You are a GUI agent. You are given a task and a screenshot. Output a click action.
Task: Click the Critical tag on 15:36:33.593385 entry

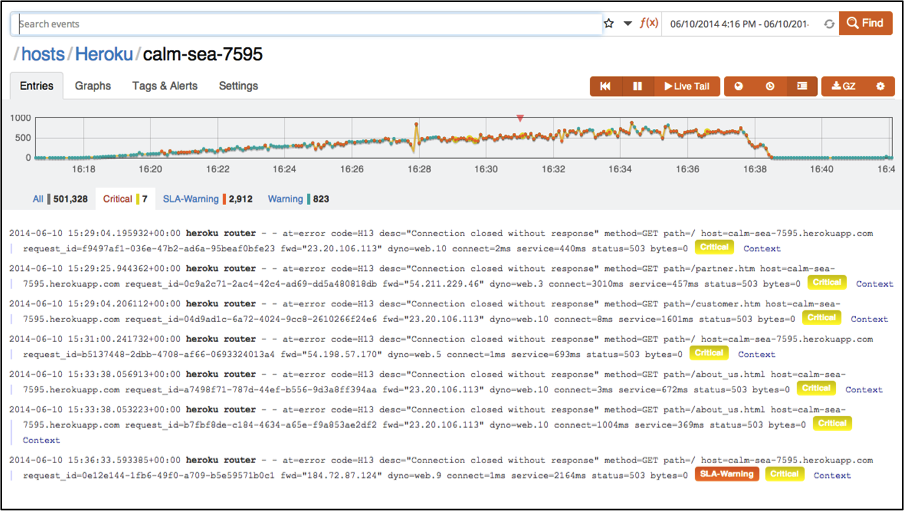tap(784, 474)
